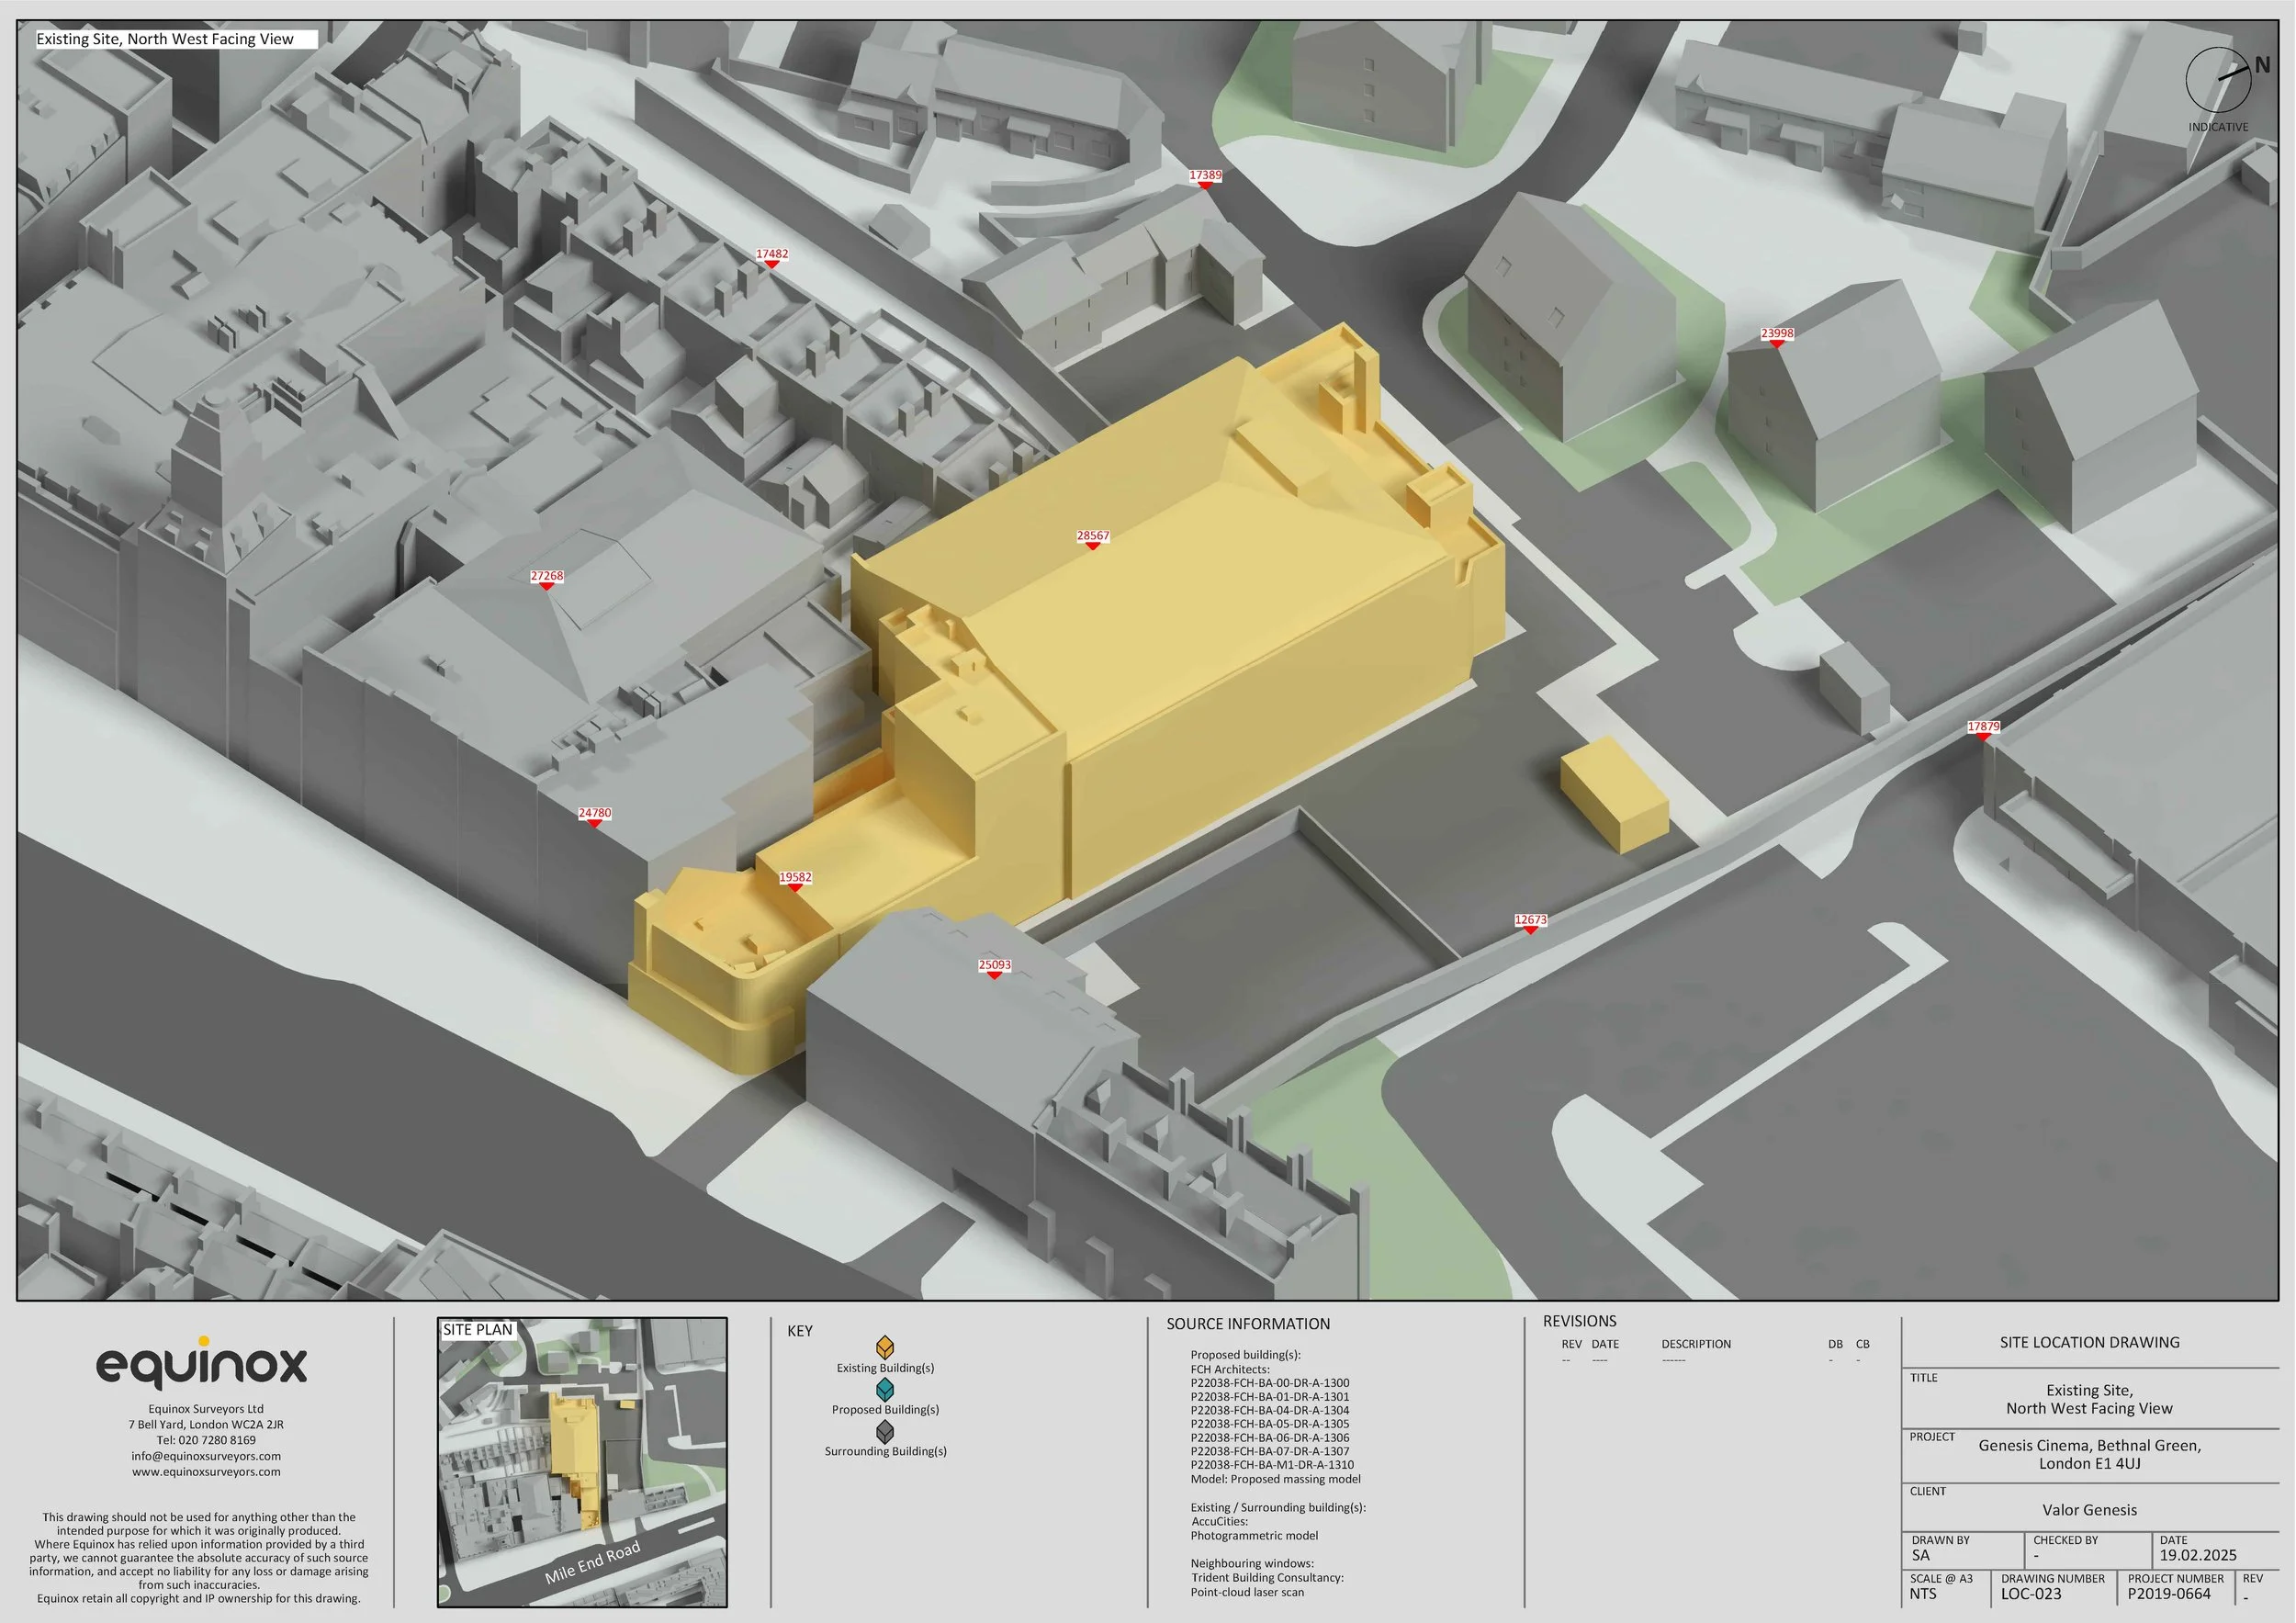Click the yellow Existing Building(s) key icon
The width and height of the screenshot is (2296, 1623).
coord(885,1347)
